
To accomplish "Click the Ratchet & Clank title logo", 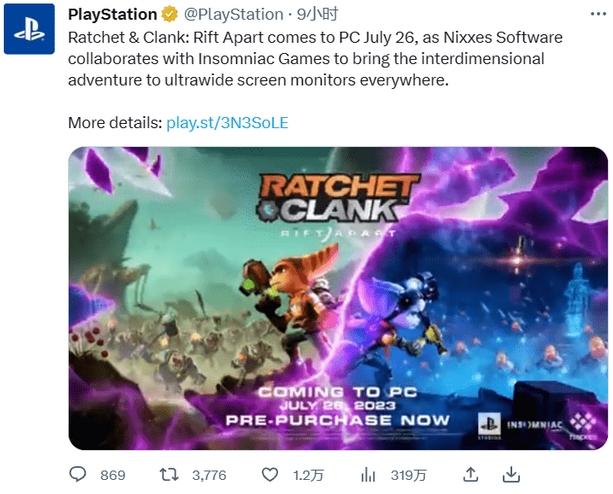I will coord(338,200).
